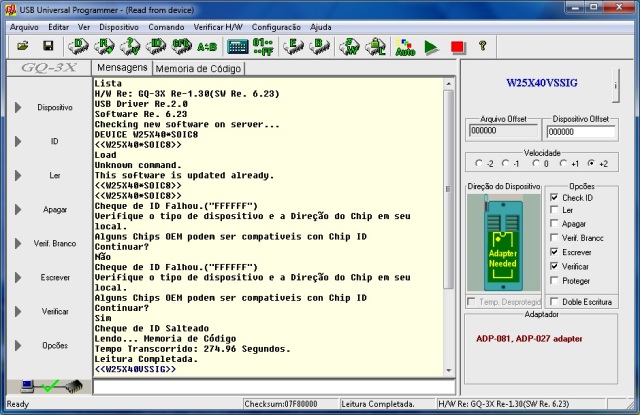Select speed -2 radio button
Viewport: 640px width, 415px height.
[479, 163]
